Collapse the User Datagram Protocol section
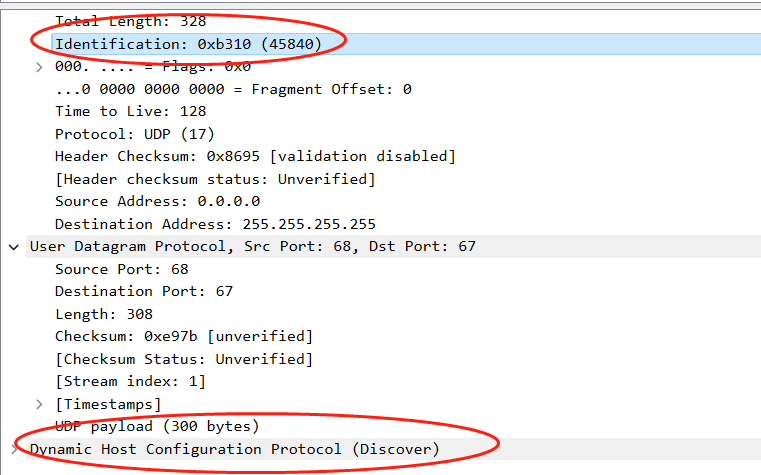This screenshot has width=761, height=475. pos(13,246)
